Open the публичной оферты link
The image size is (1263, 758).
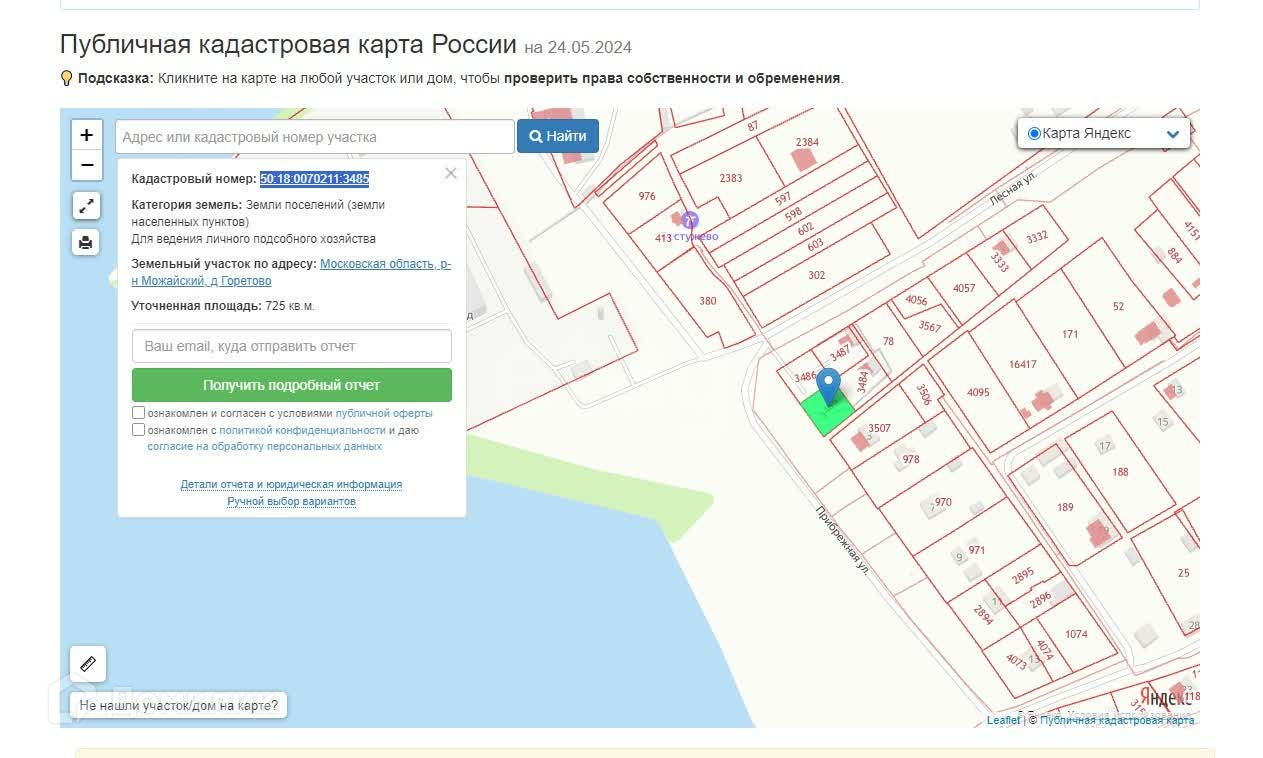[x=384, y=413]
